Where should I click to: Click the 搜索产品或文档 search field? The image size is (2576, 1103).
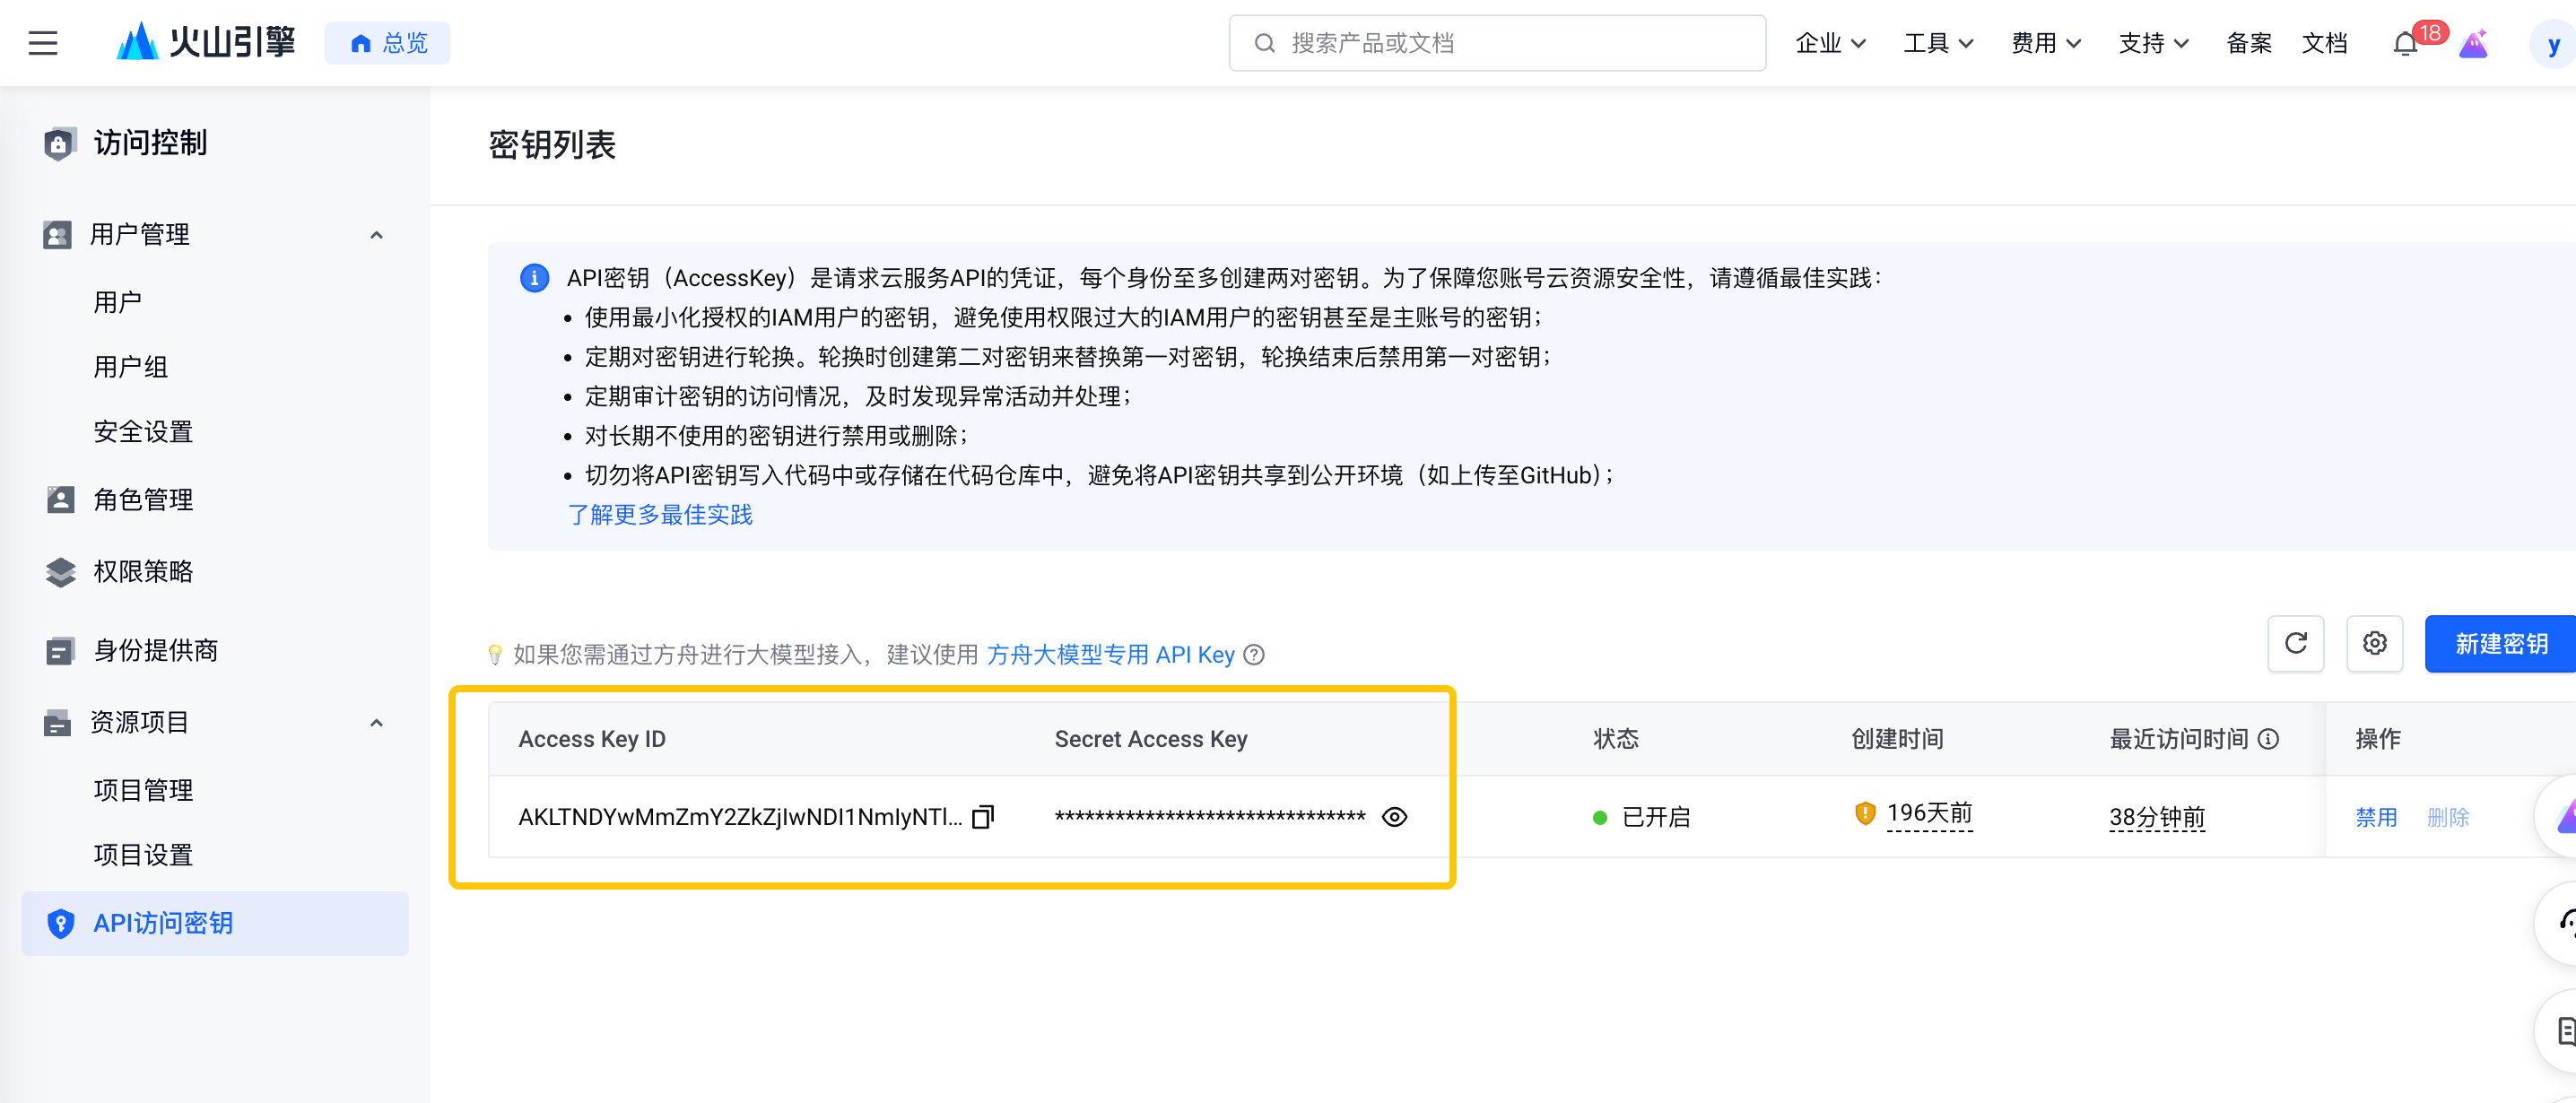[x=1496, y=43]
